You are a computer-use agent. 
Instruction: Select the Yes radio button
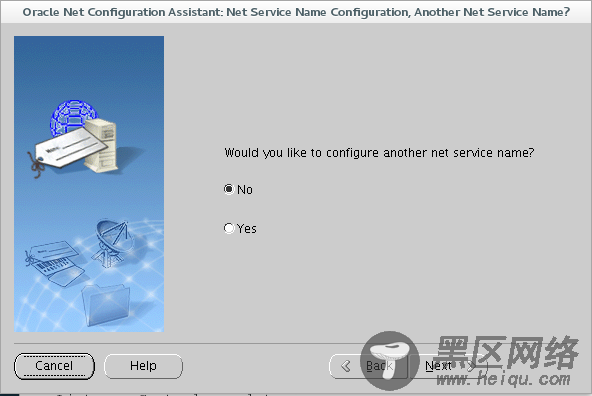(x=229, y=228)
